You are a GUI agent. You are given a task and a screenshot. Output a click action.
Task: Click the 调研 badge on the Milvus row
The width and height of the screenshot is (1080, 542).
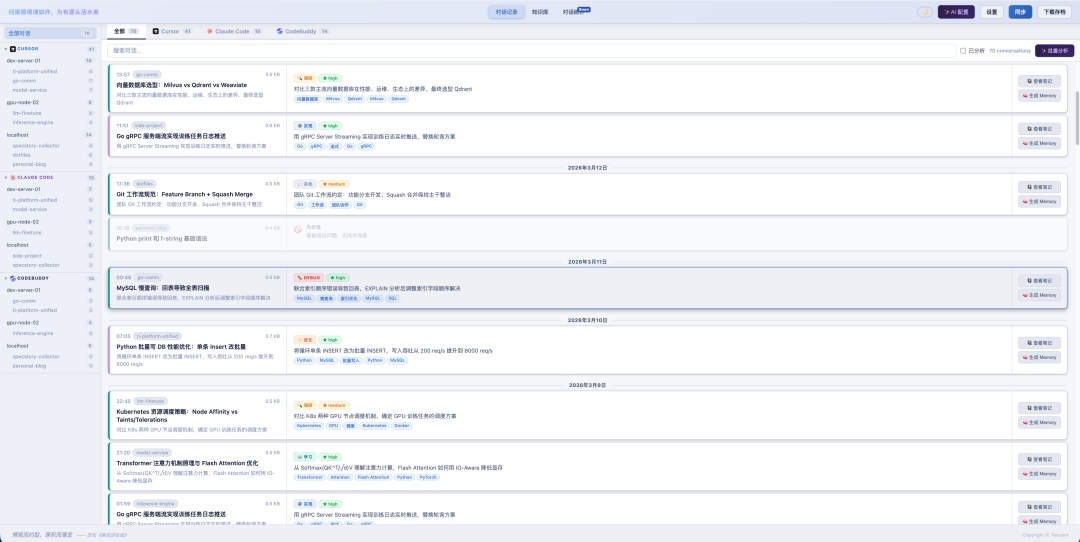(x=304, y=78)
